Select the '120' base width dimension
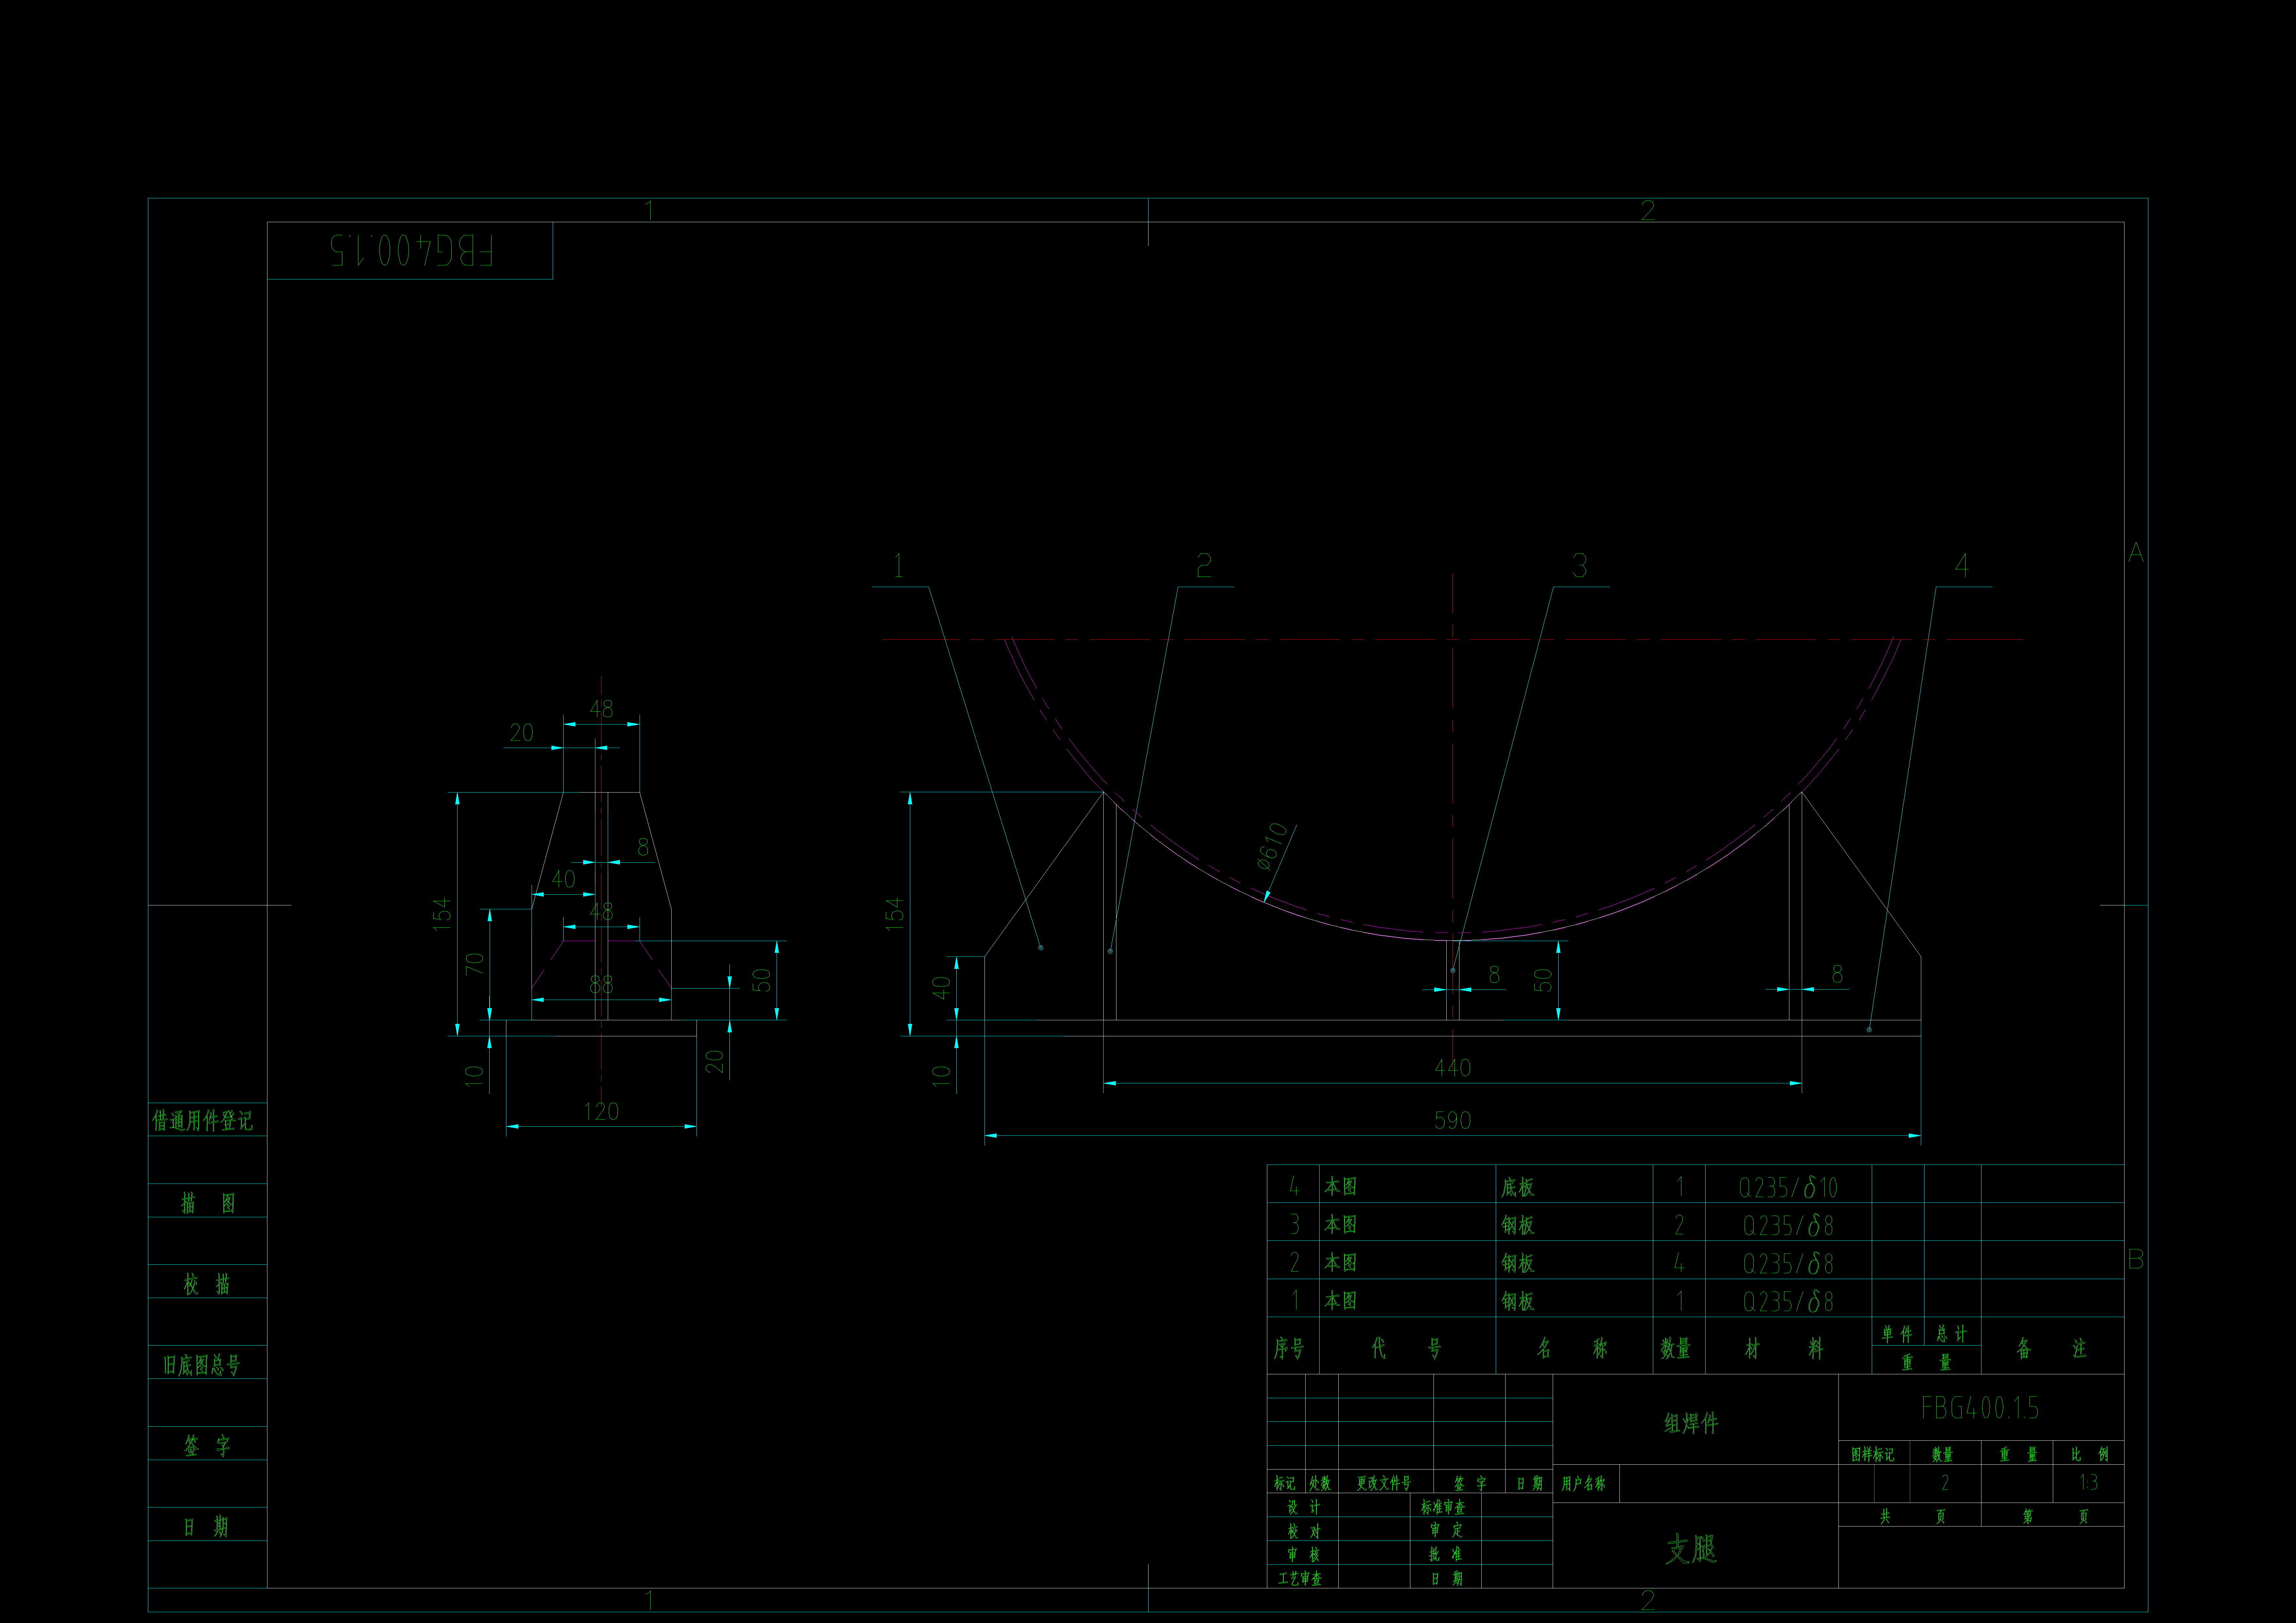This screenshot has width=2296, height=1623. (x=601, y=1111)
